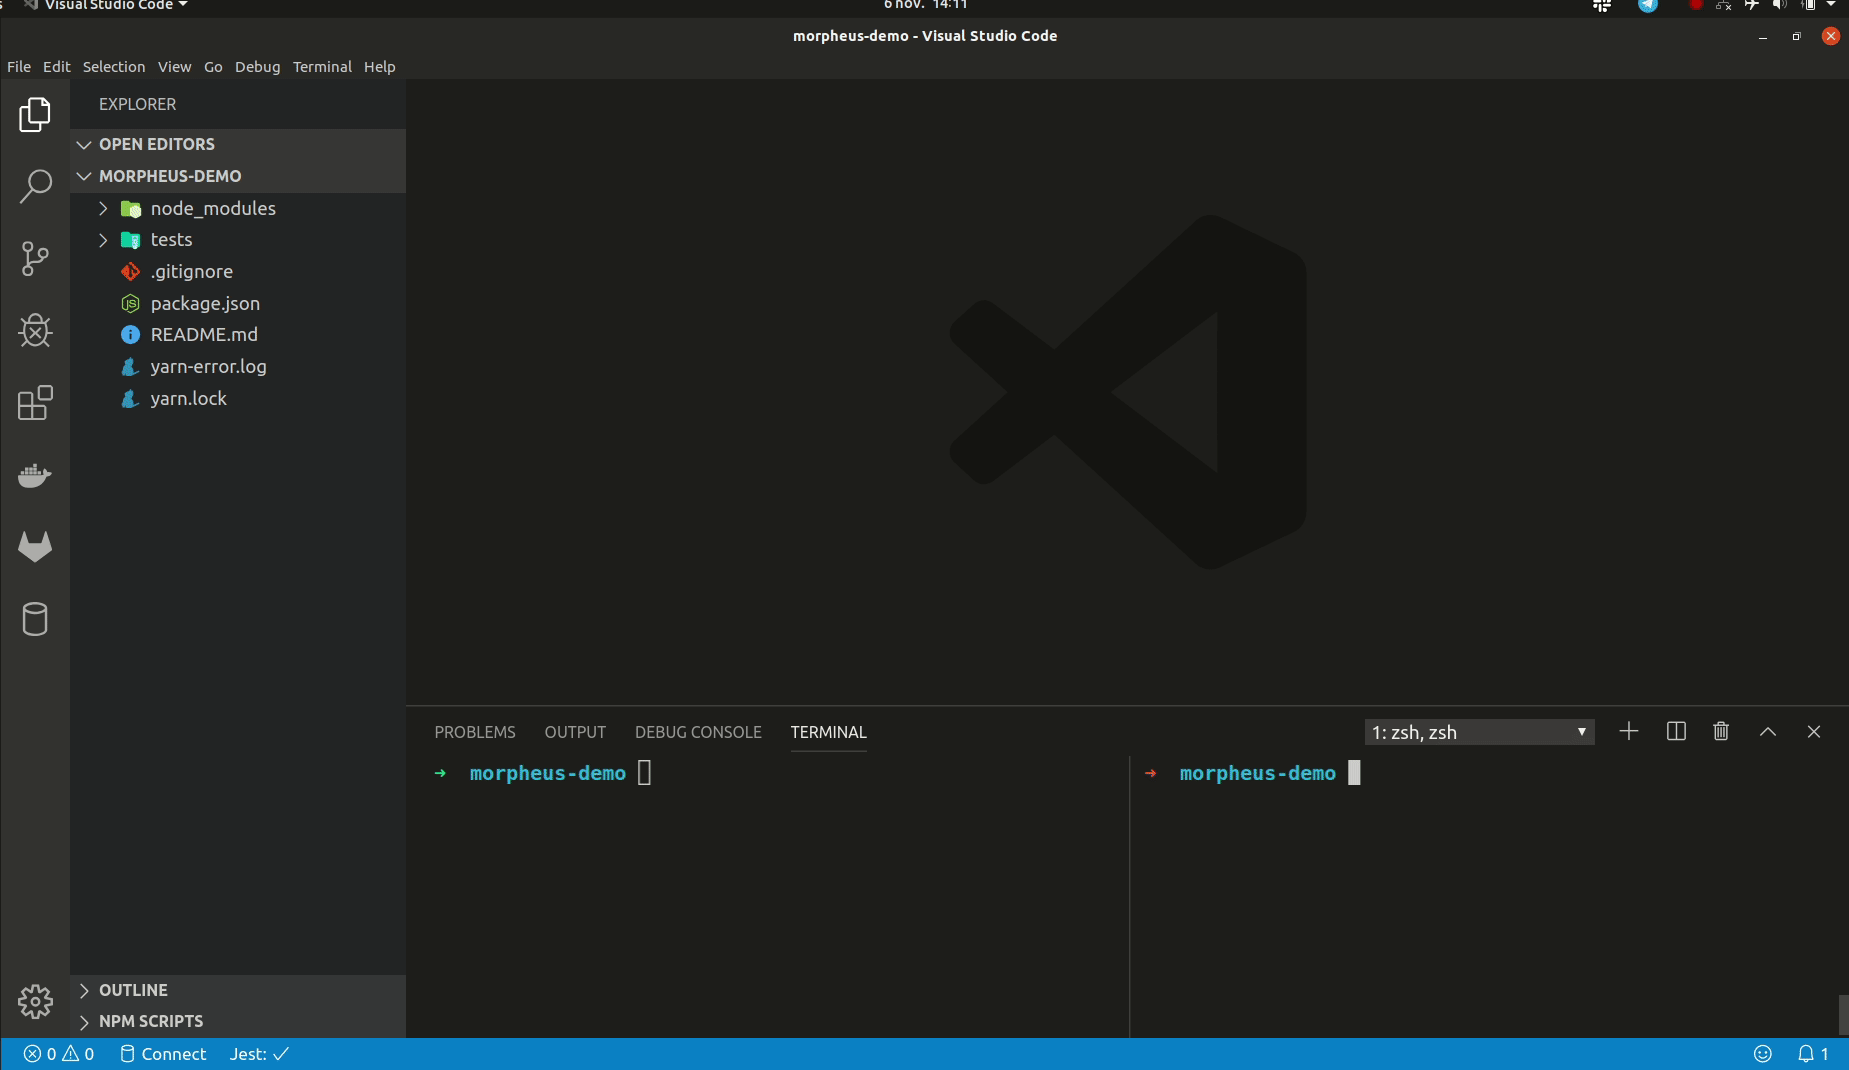The image size is (1849, 1070).
Task: Open the Docker view whale icon
Action: tap(35, 475)
